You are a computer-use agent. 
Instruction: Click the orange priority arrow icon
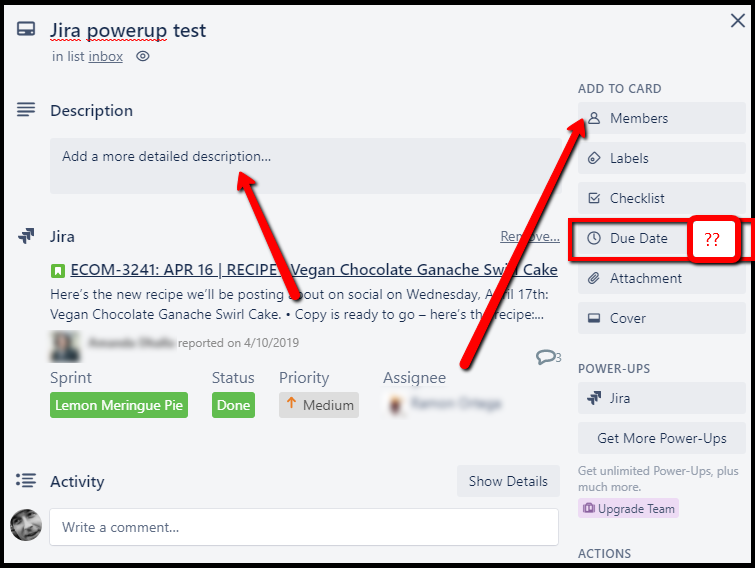(x=291, y=402)
